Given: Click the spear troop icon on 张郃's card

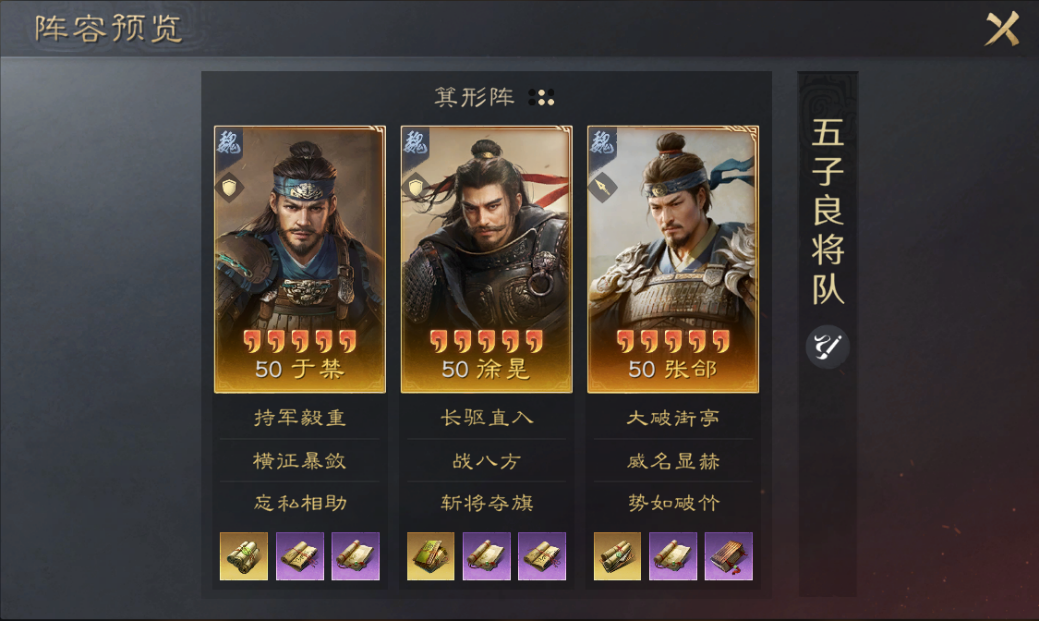Looking at the screenshot, I should tap(602, 188).
